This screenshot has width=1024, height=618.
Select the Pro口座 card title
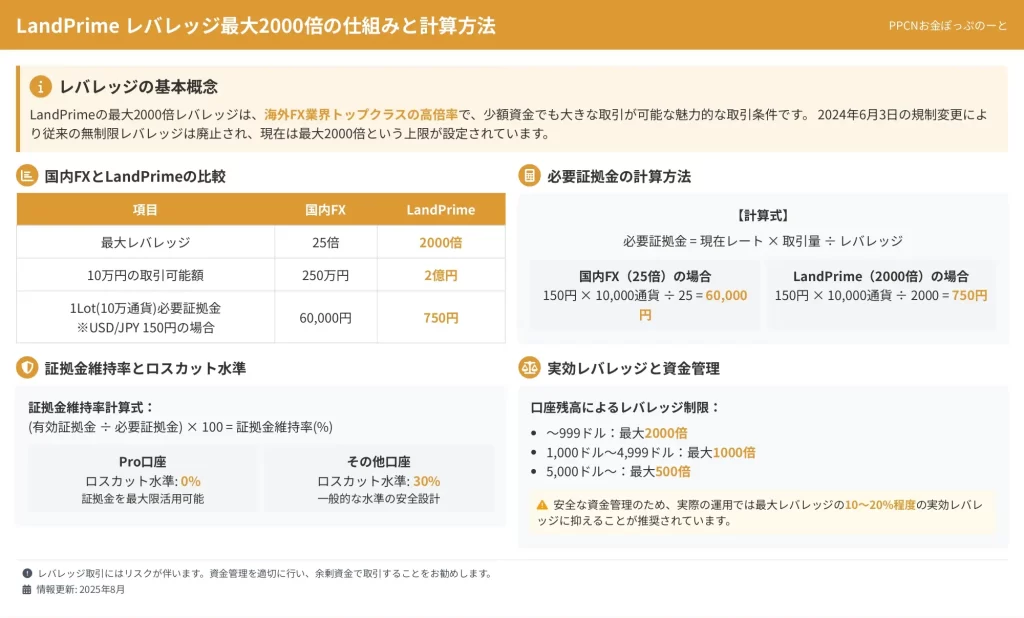(142, 462)
